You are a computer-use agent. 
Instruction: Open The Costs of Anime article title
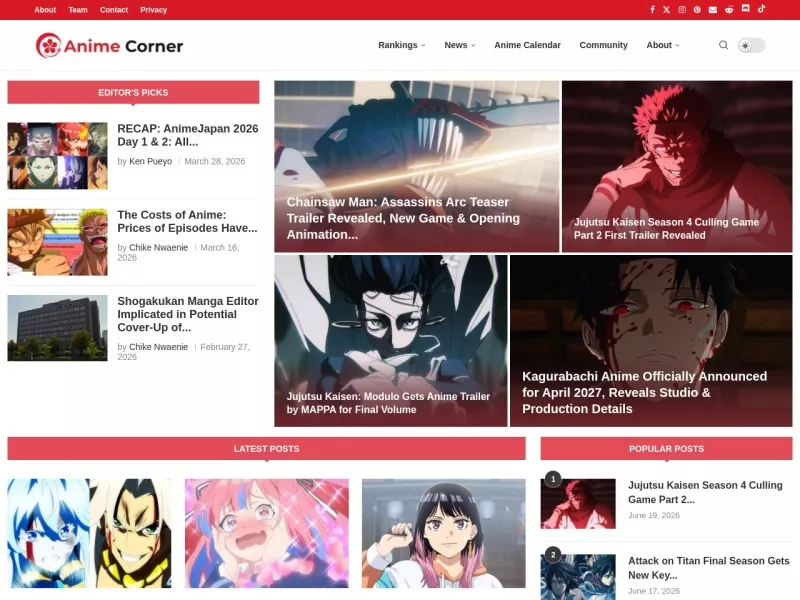tap(187, 221)
